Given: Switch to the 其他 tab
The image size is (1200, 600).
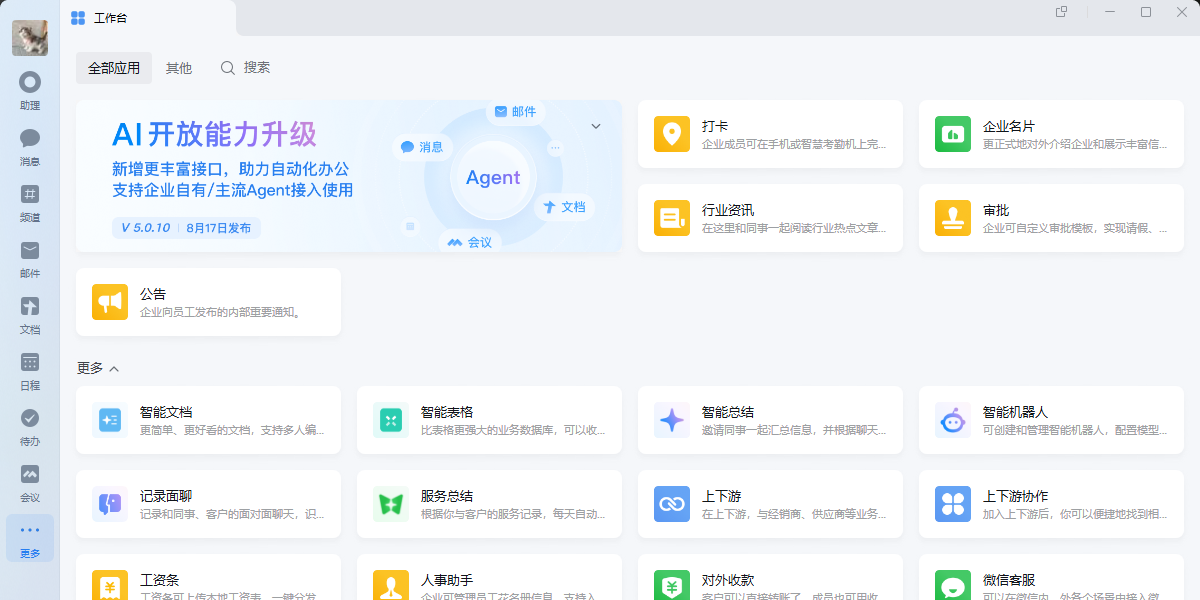Looking at the screenshot, I should point(179,68).
